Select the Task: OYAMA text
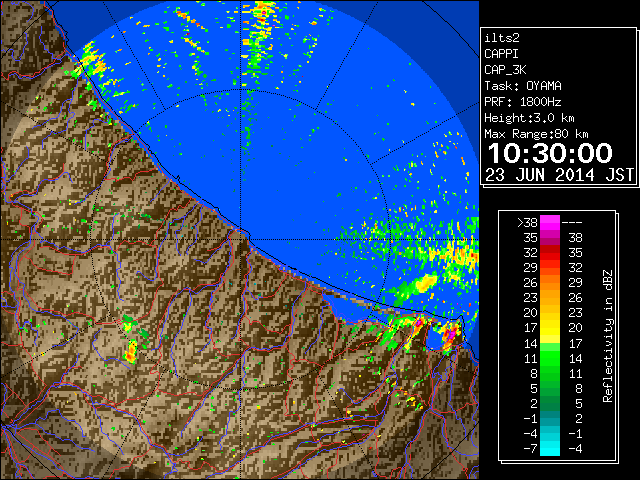The height and width of the screenshot is (480, 640). click(523, 86)
